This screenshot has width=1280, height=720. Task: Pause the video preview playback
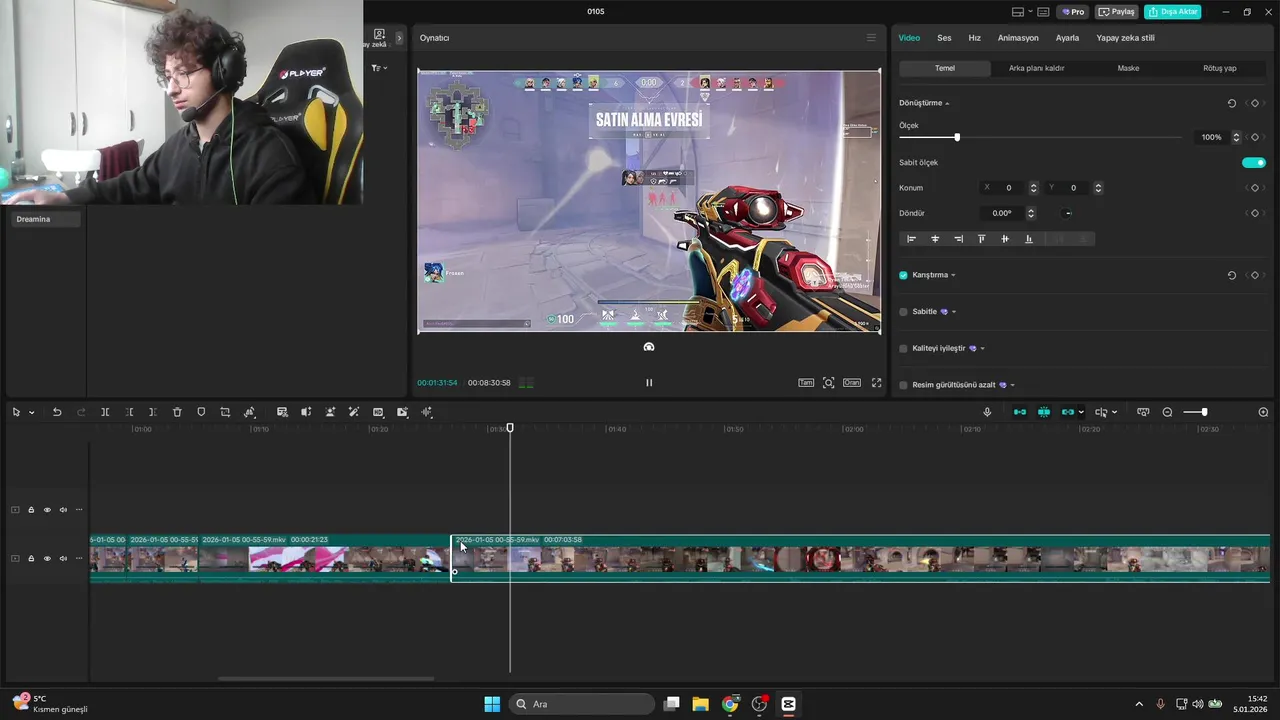(649, 382)
